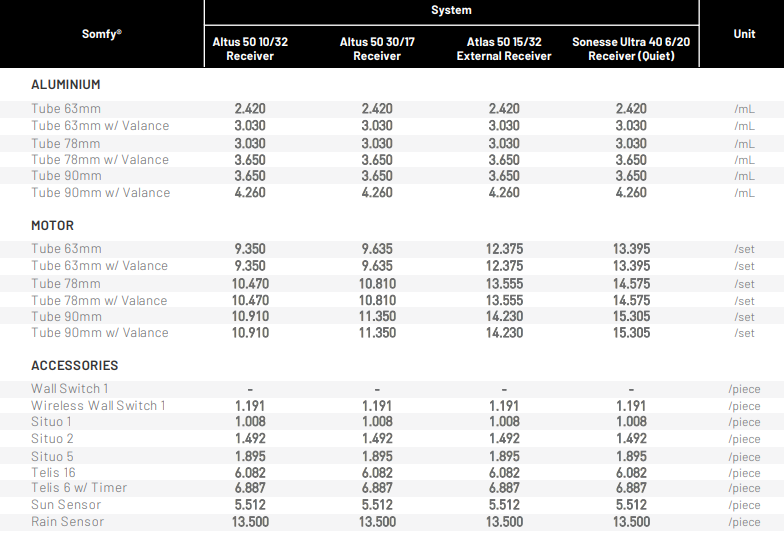Click Tube 63mm row label under Aluminium

tap(66, 108)
